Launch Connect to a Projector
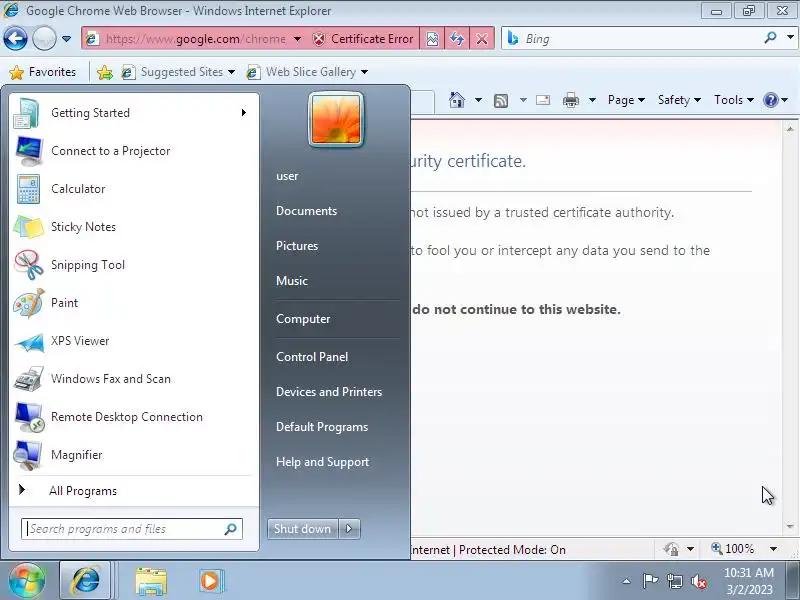This screenshot has height=600, width=800. pyautogui.click(x=134, y=151)
